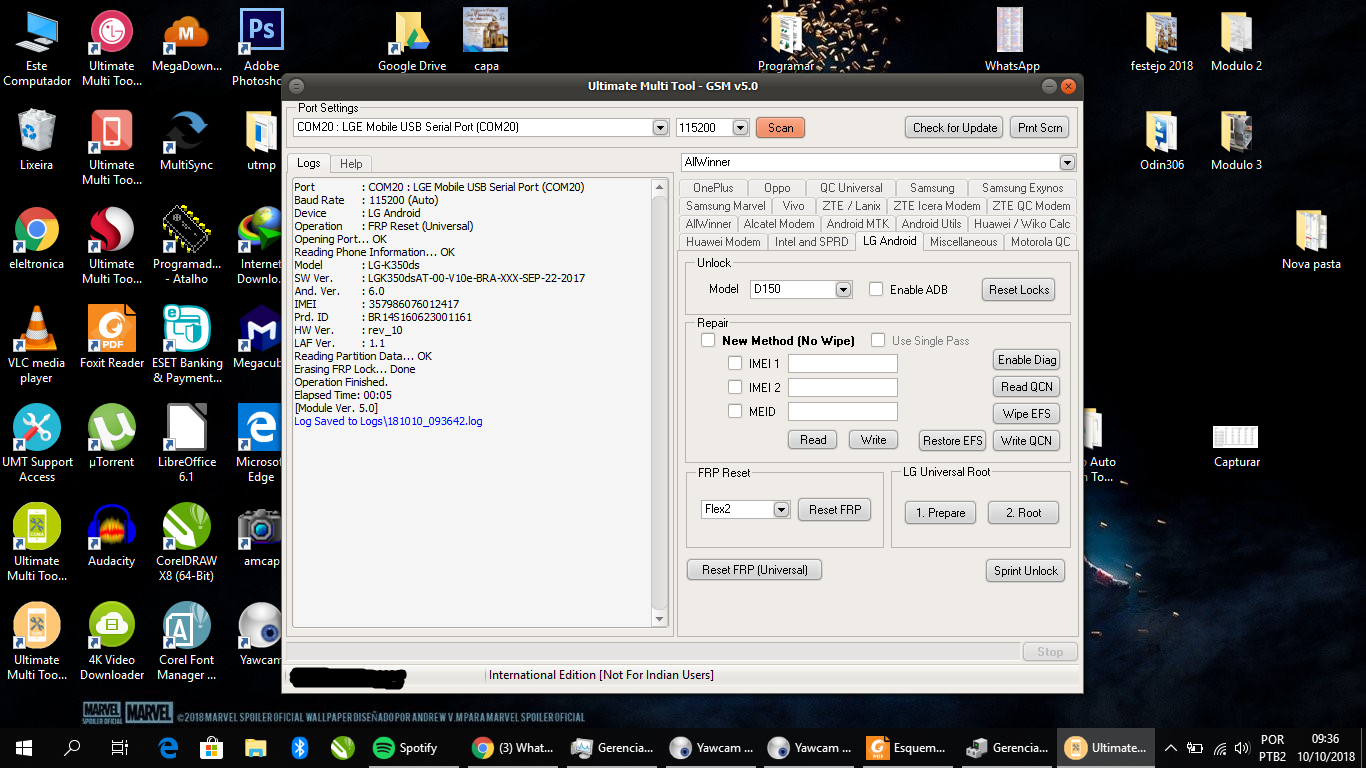
Task: Select the QC Universal tab
Action: pos(851,188)
